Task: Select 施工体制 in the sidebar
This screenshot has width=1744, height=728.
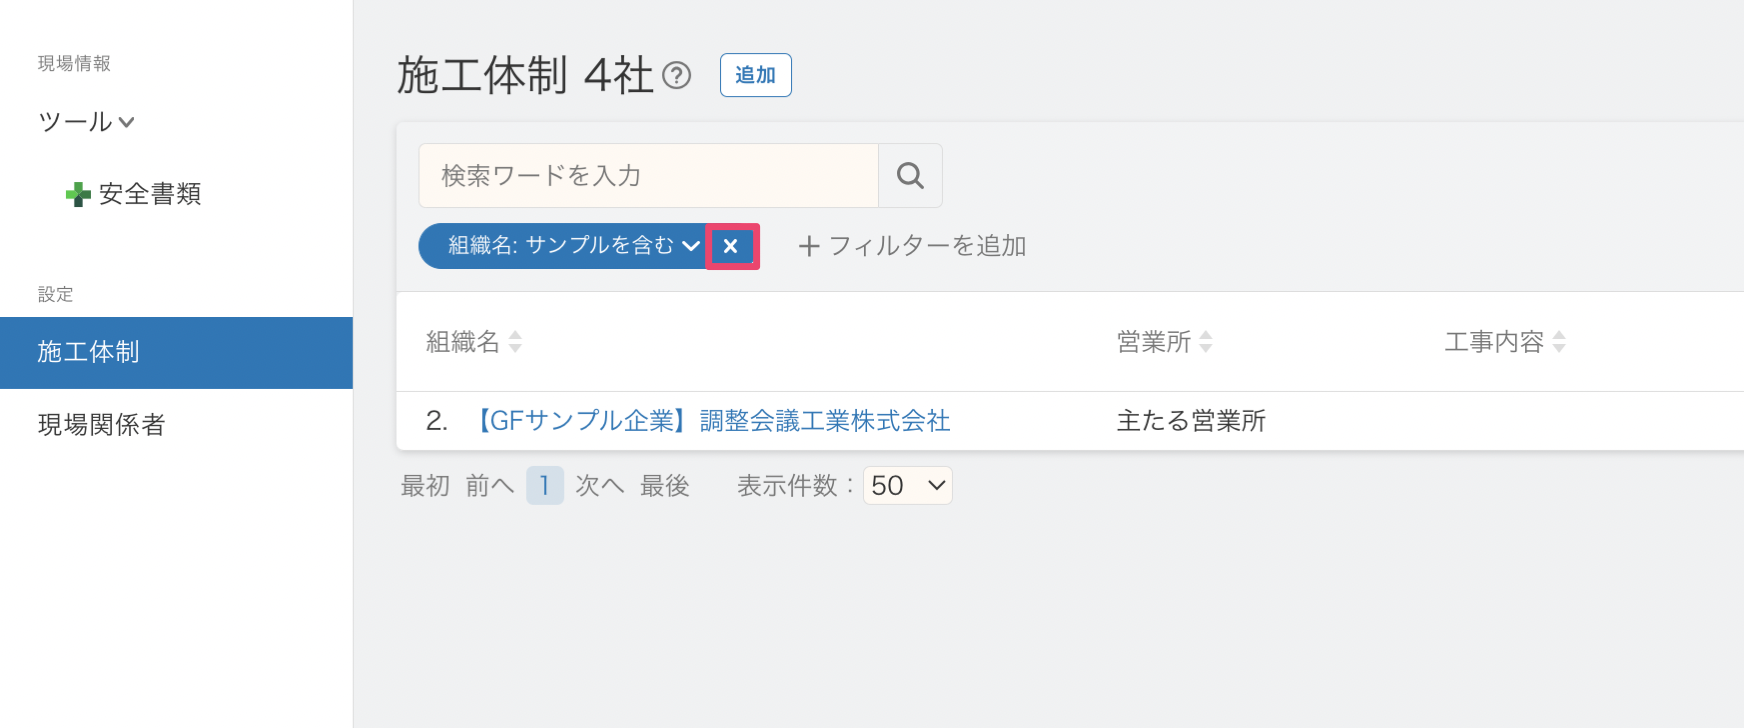Action: tap(176, 352)
